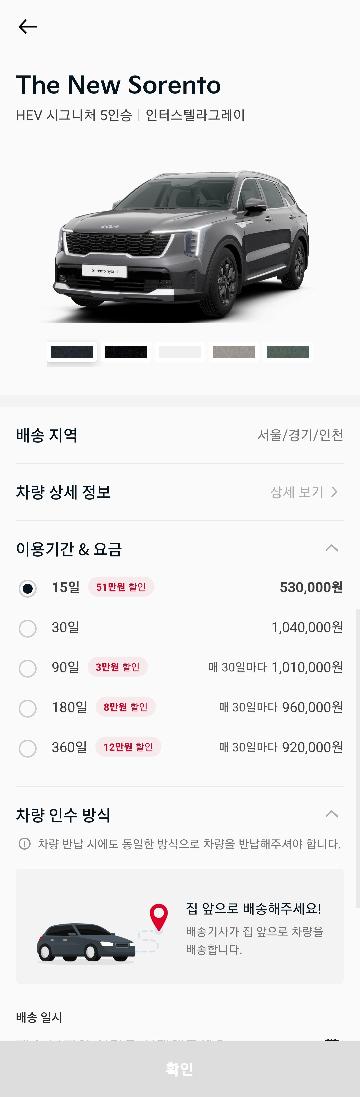Tap the 확인 confirm button
This screenshot has width=360, height=1097.
coord(180,1068)
